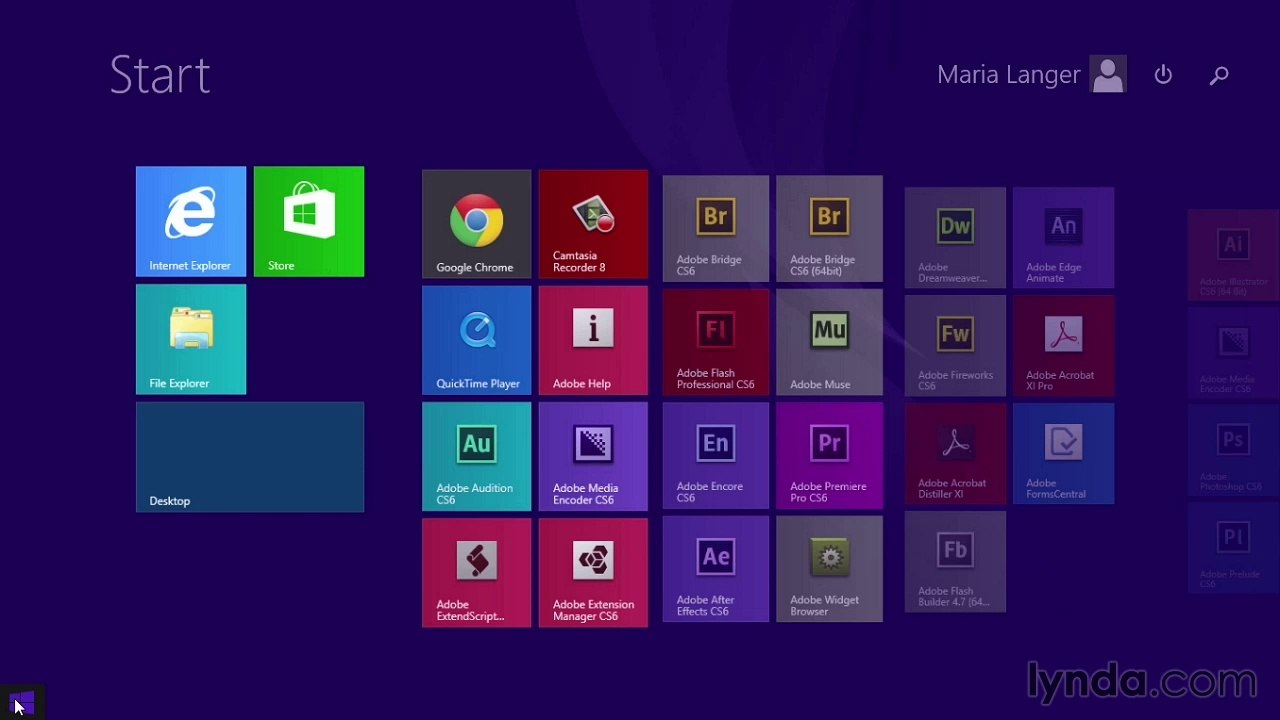
Task: Open the Adobe Help tile
Action: pos(593,340)
